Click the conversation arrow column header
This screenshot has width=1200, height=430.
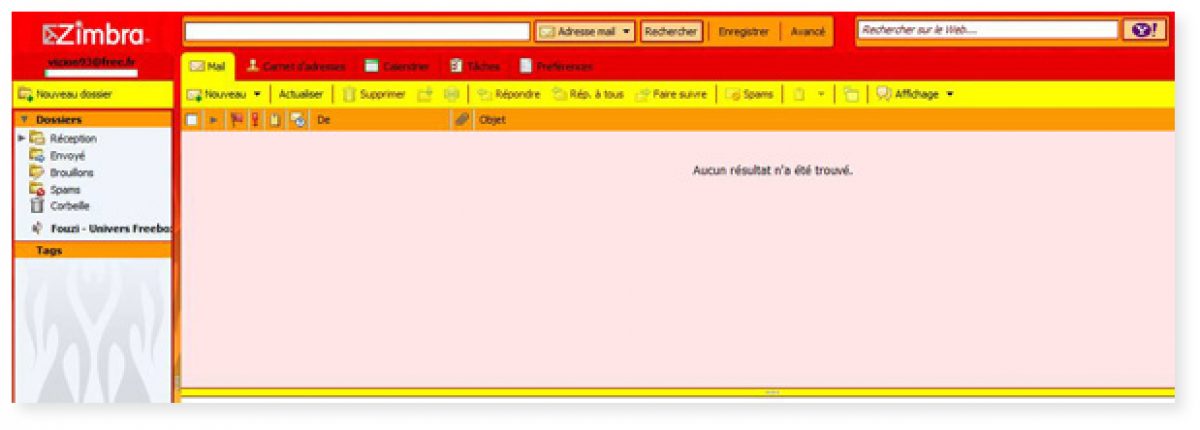coord(213,120)
